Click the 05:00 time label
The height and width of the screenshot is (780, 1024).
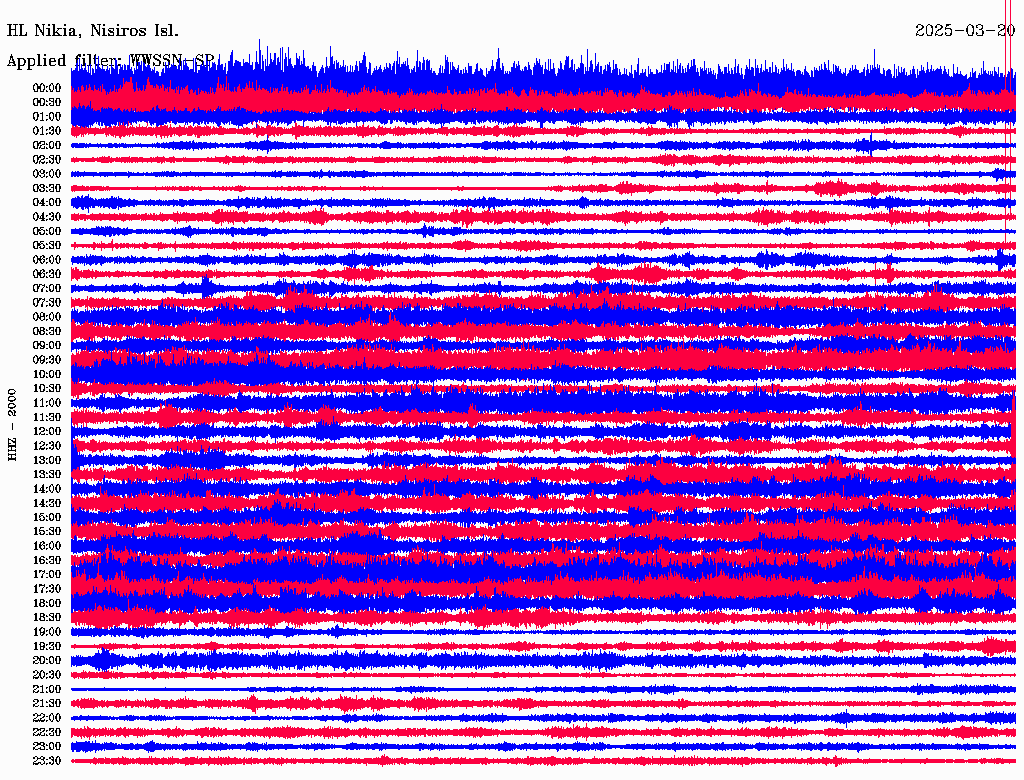(x=47, y=231)
